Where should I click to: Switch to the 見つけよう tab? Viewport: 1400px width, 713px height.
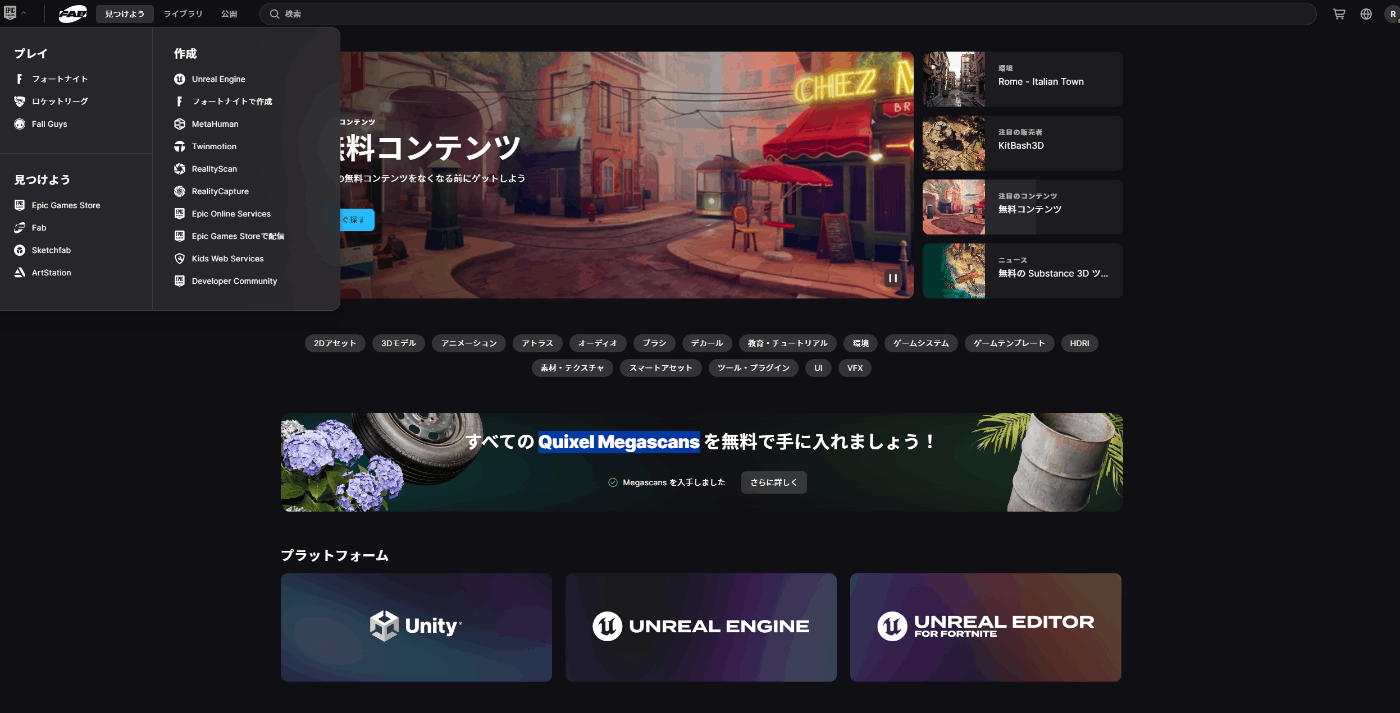click(x=125, y=14)
